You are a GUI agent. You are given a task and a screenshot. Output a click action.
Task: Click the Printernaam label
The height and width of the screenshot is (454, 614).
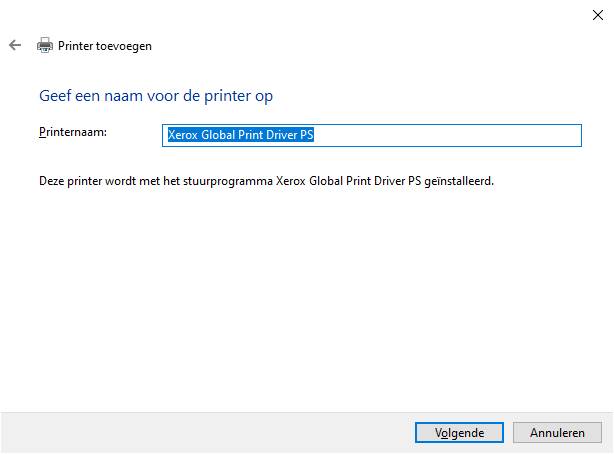pyautogui.click(x=73, y=132)
